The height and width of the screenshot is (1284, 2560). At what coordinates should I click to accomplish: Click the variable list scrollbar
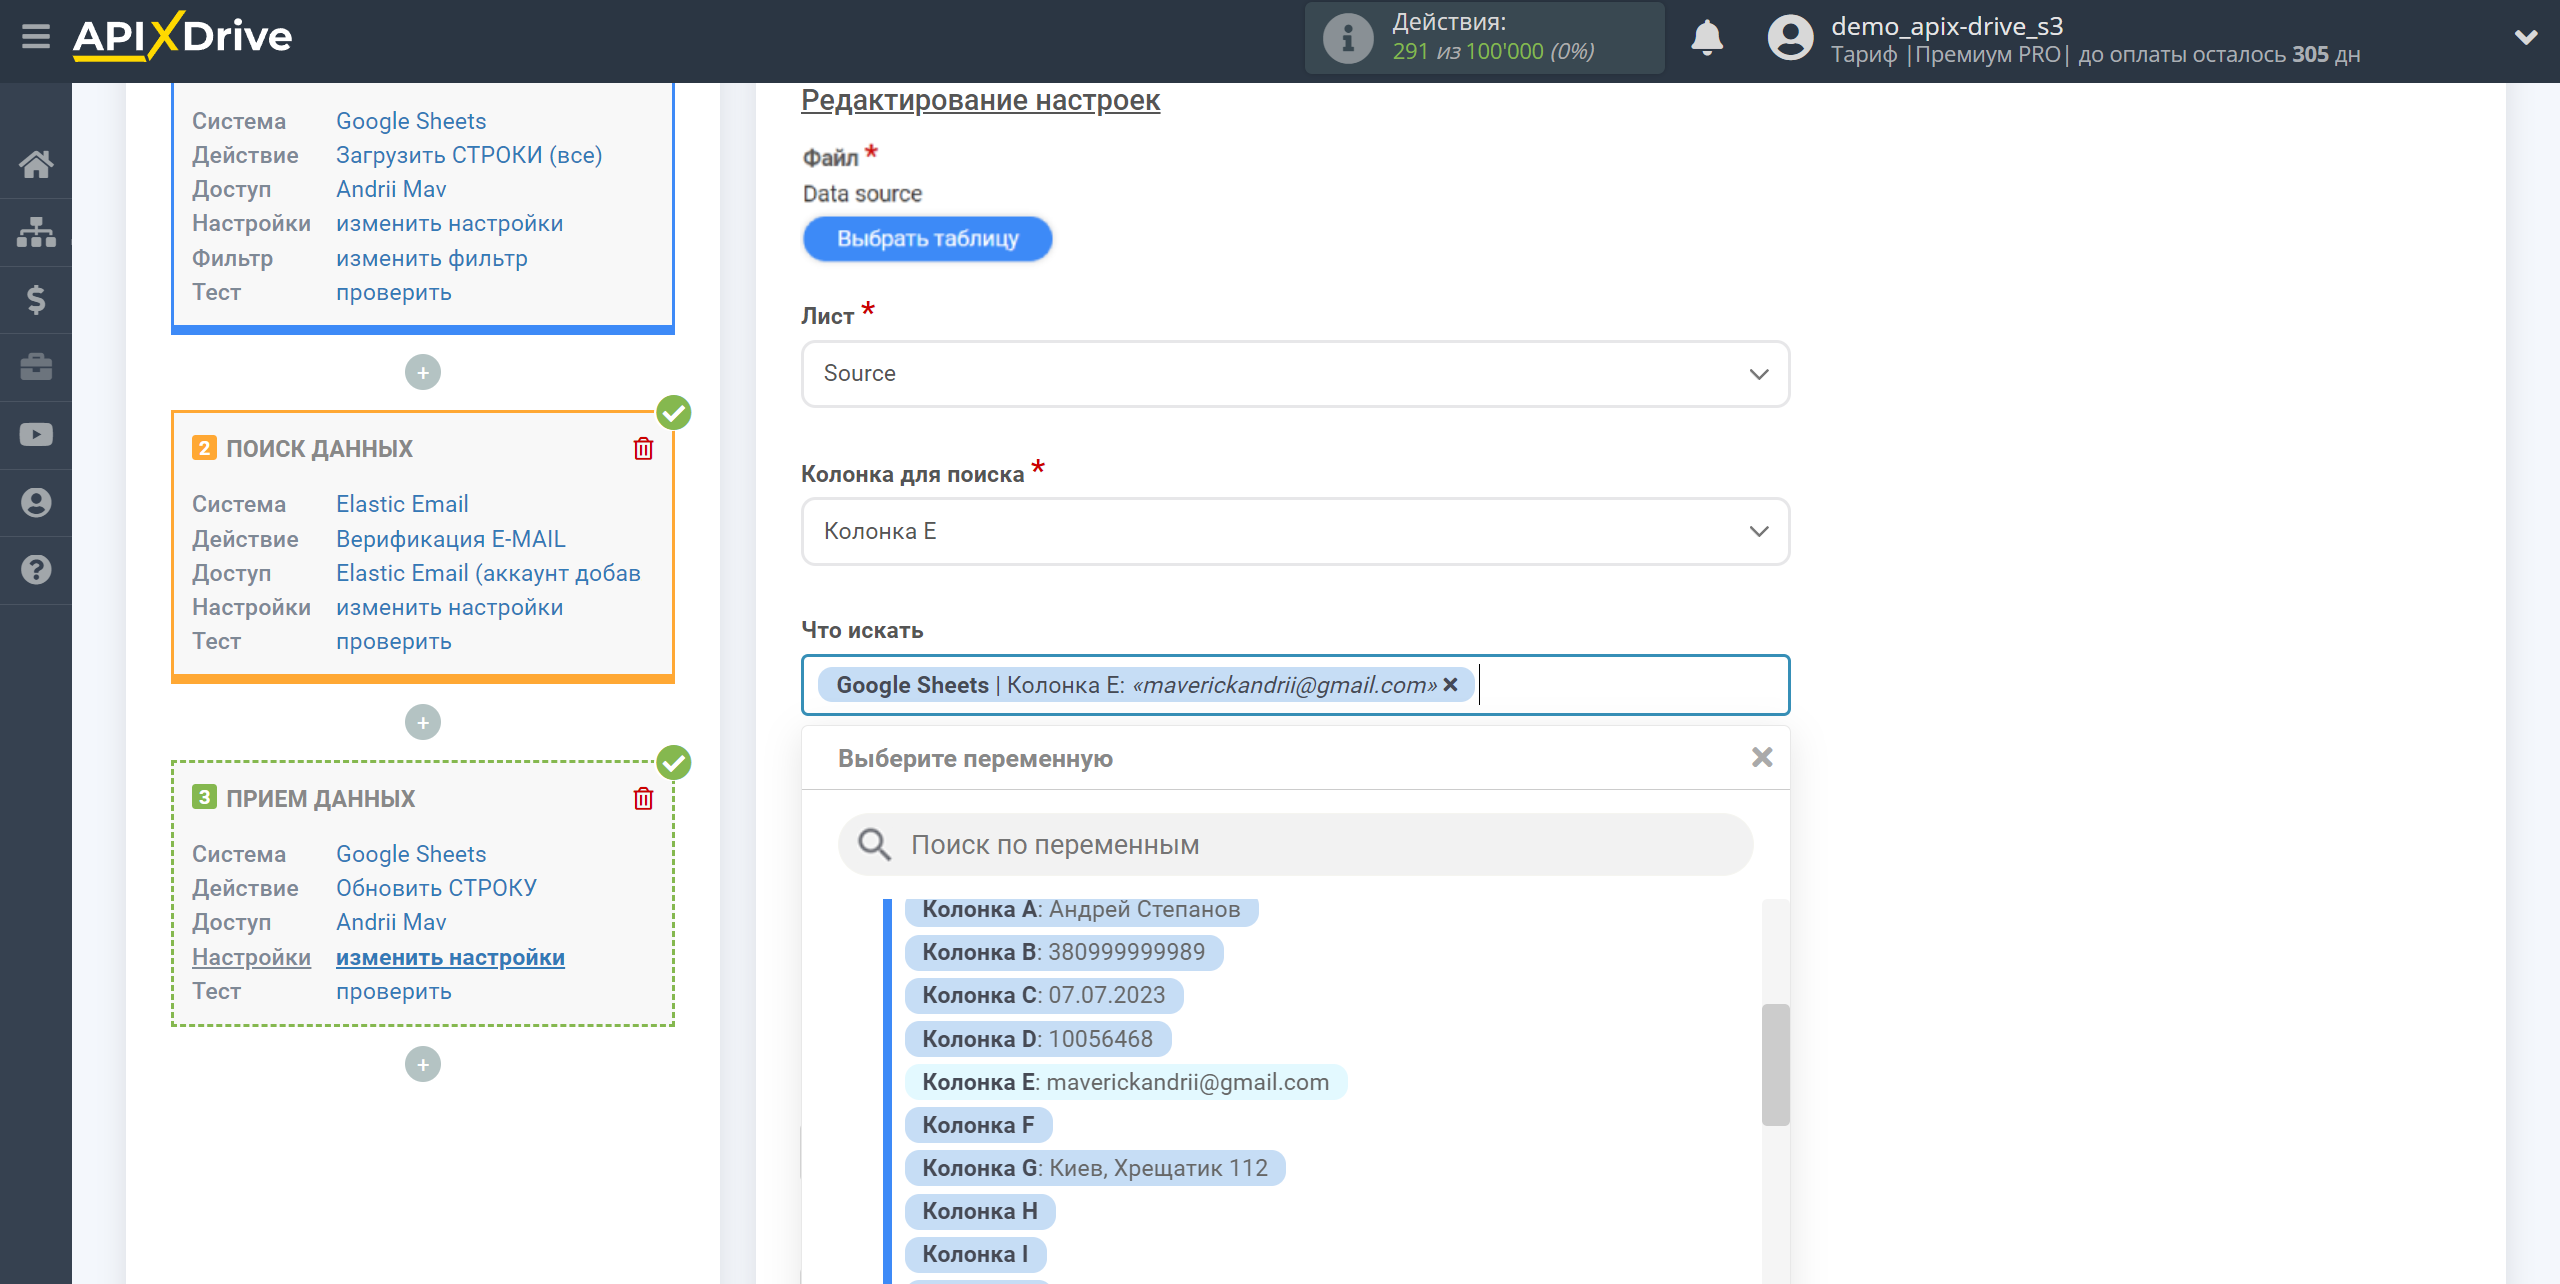(1775, 1065)
